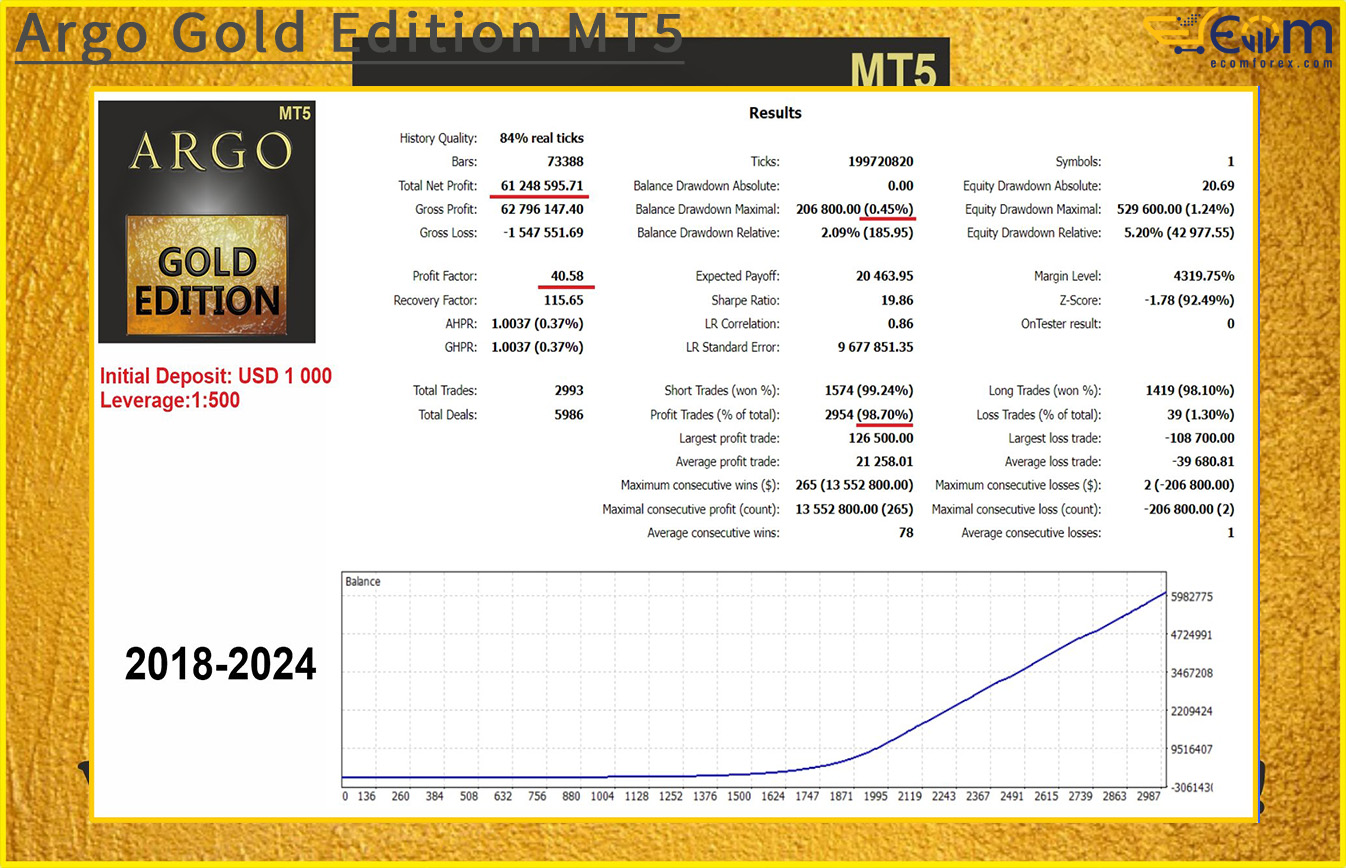
Task: Click the LR Correlation value 0.86
Action: pyautogui.click(x=903, y=324)
